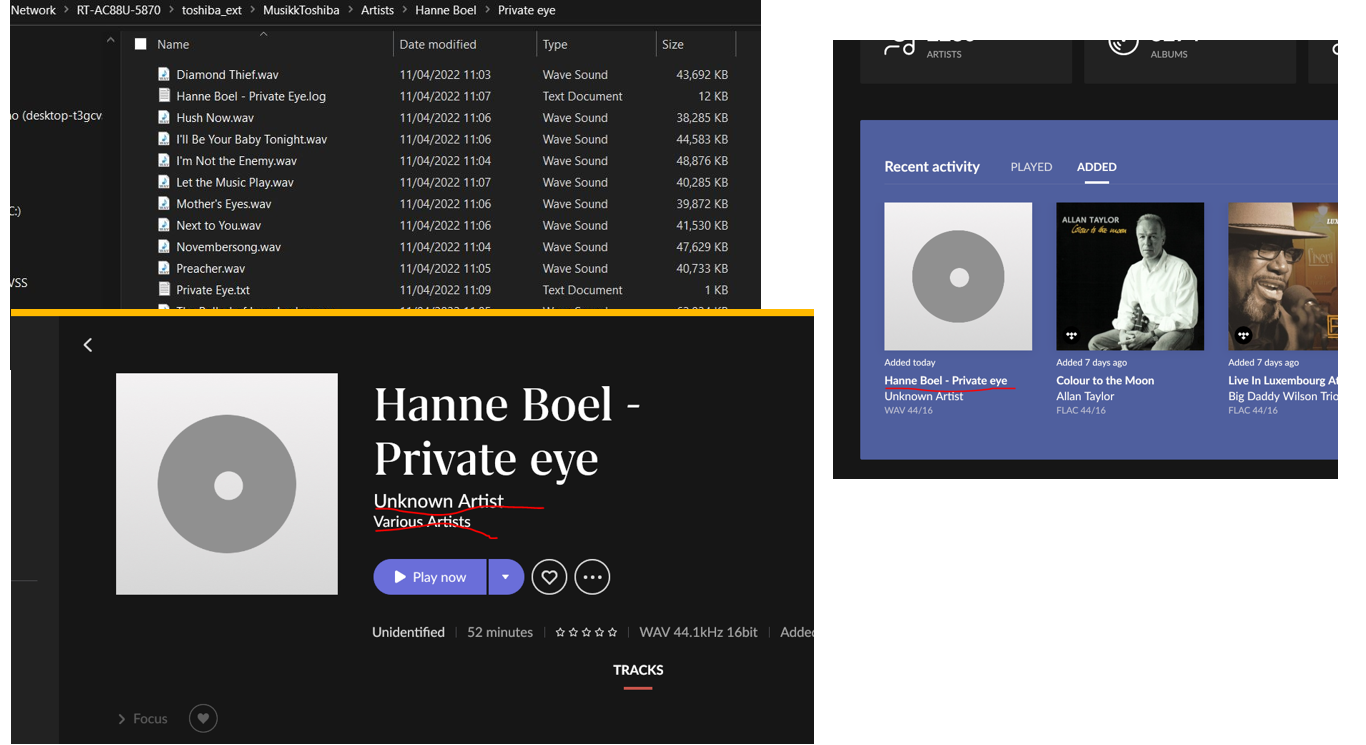The width and height of the screenshot is (1366, 745).
Task: Click Unknown Artist under the Recent activity album
Action: pos(924,396)
